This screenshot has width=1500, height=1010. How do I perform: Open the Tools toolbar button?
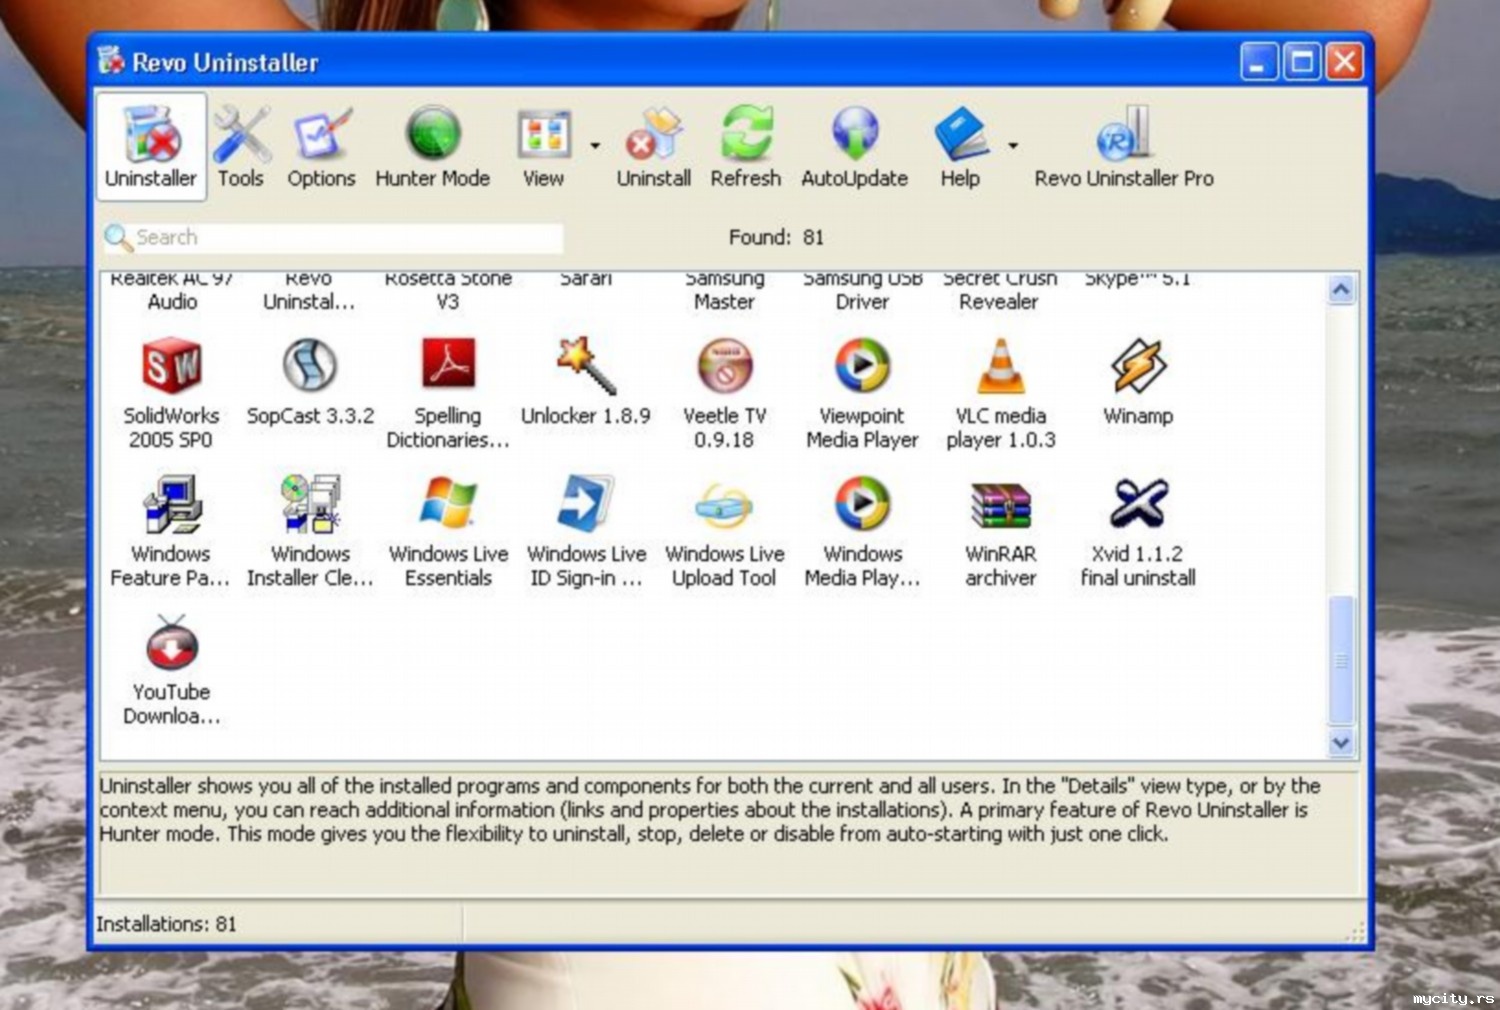click(x=241, y=147)
